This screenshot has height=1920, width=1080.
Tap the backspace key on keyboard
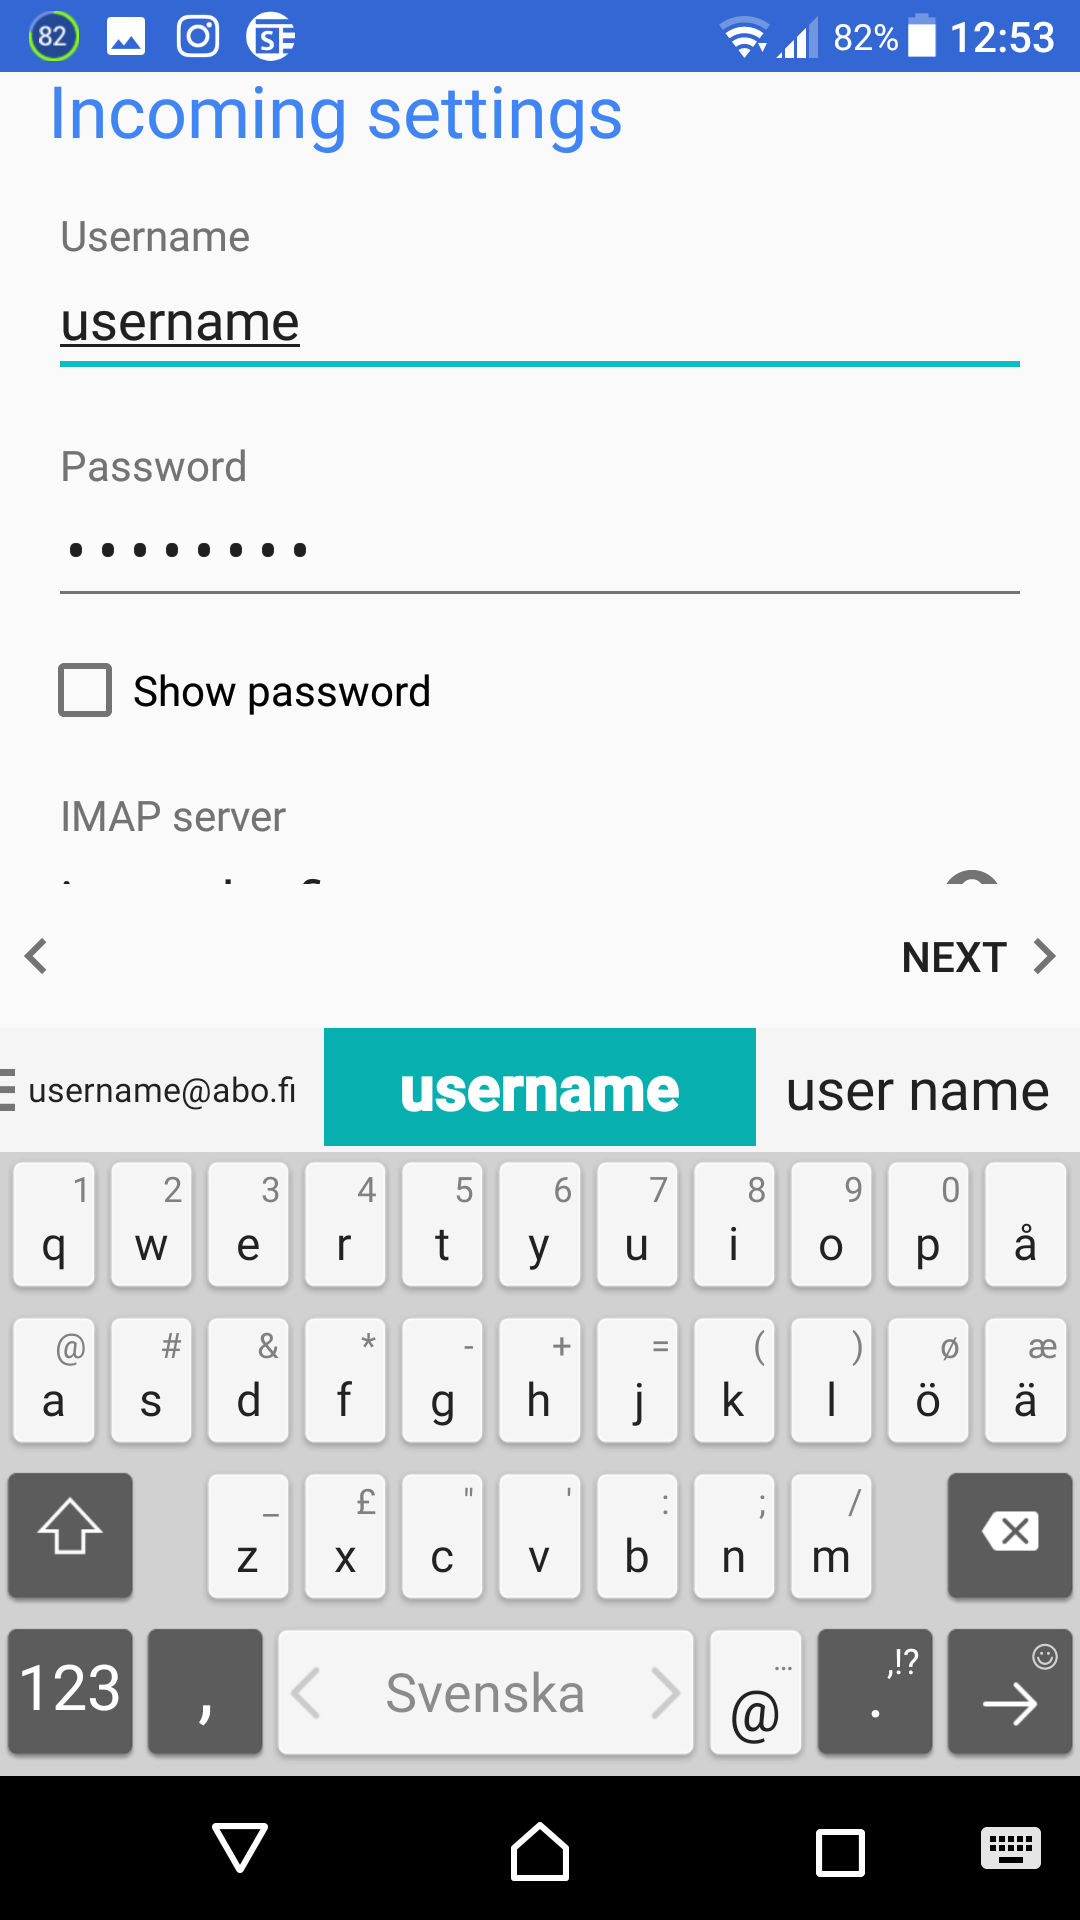(1010, 1534)
